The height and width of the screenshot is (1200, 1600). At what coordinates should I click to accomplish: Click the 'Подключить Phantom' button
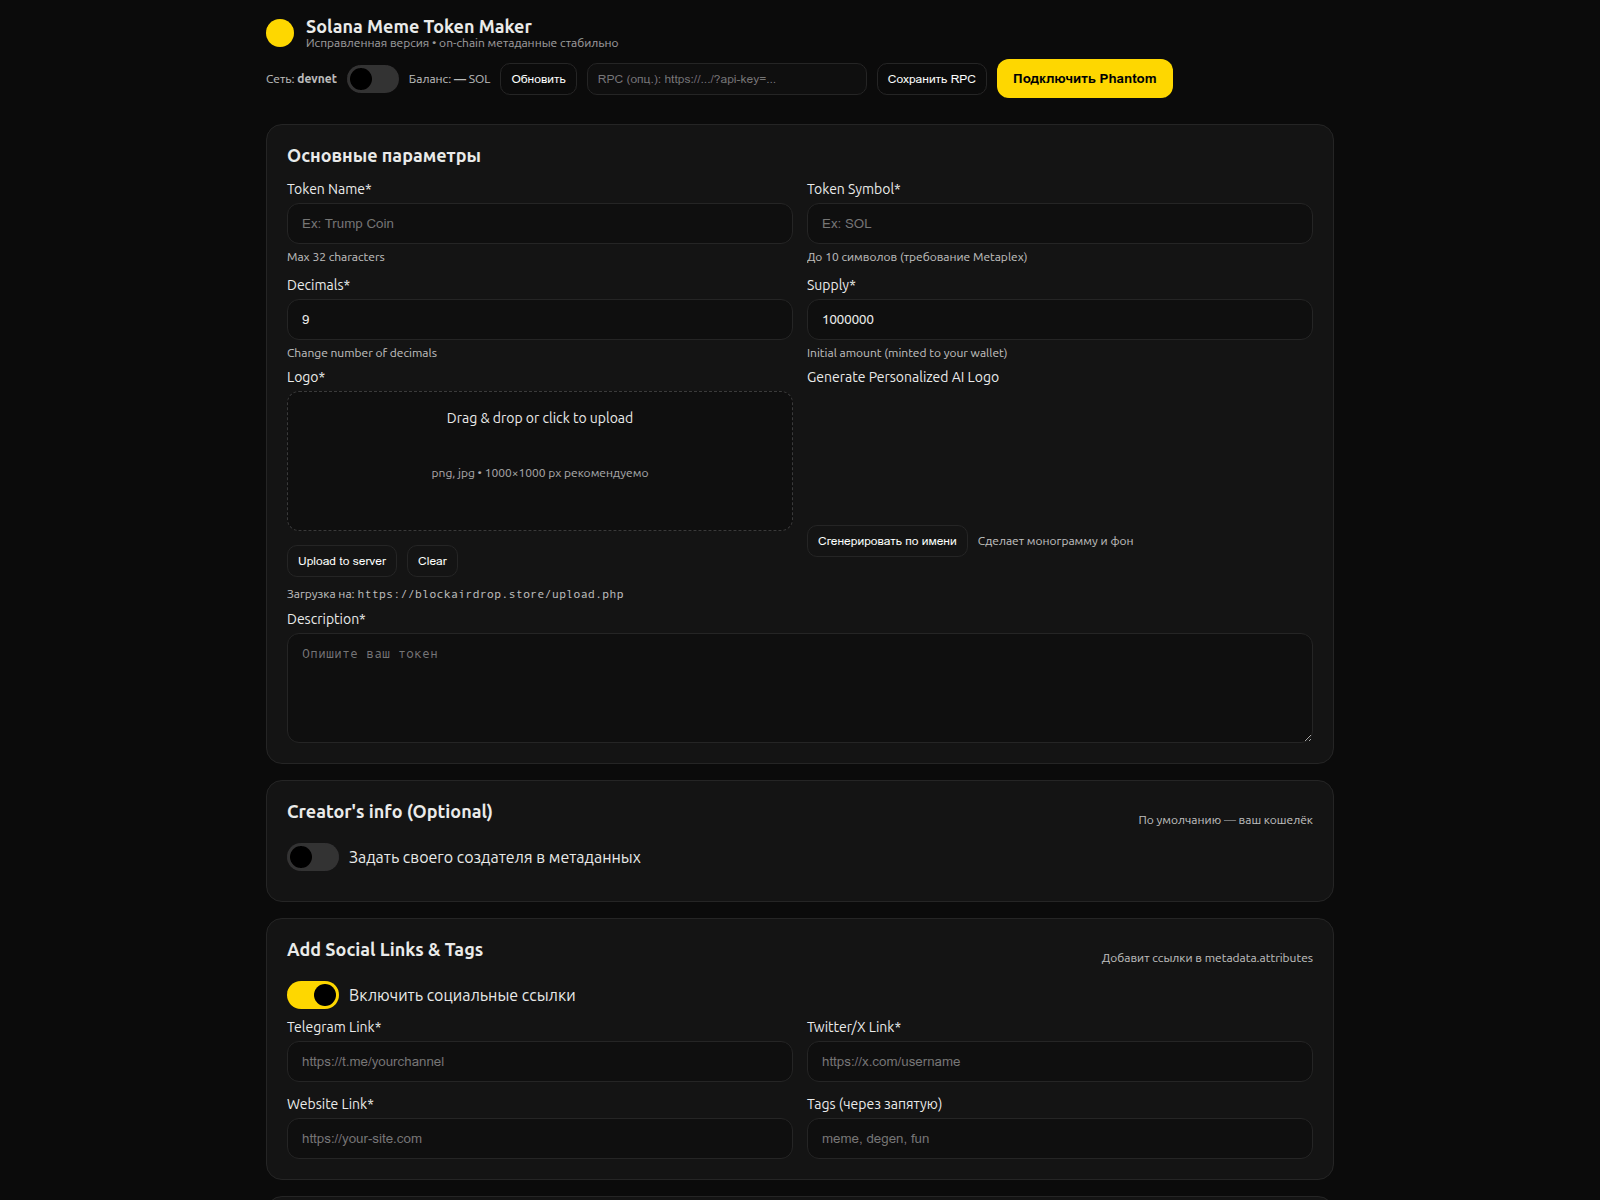pos(1084,78)
